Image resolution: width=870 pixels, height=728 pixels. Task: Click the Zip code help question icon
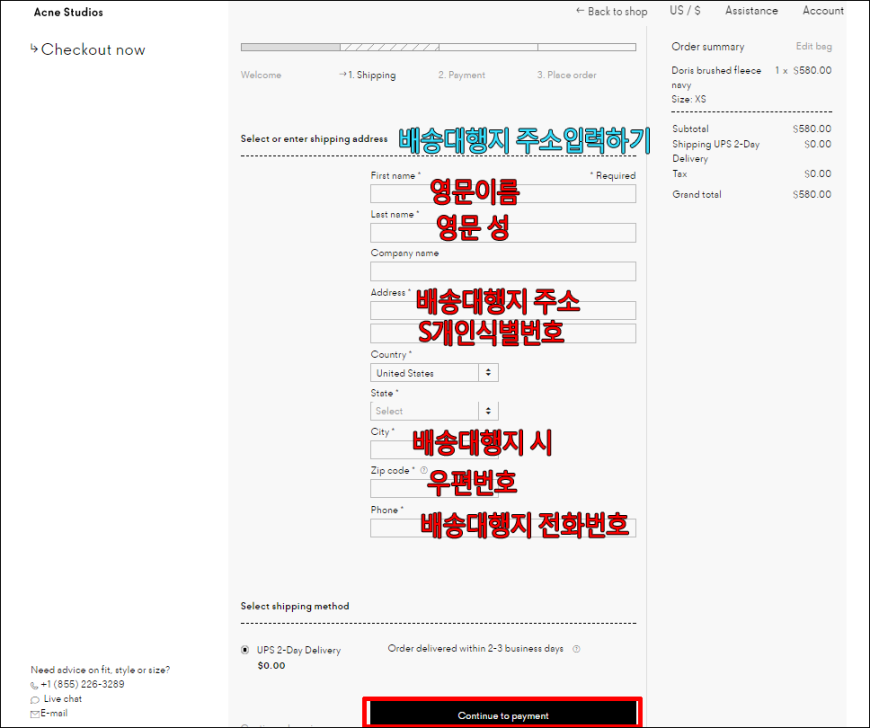click(x=424, y=470)
